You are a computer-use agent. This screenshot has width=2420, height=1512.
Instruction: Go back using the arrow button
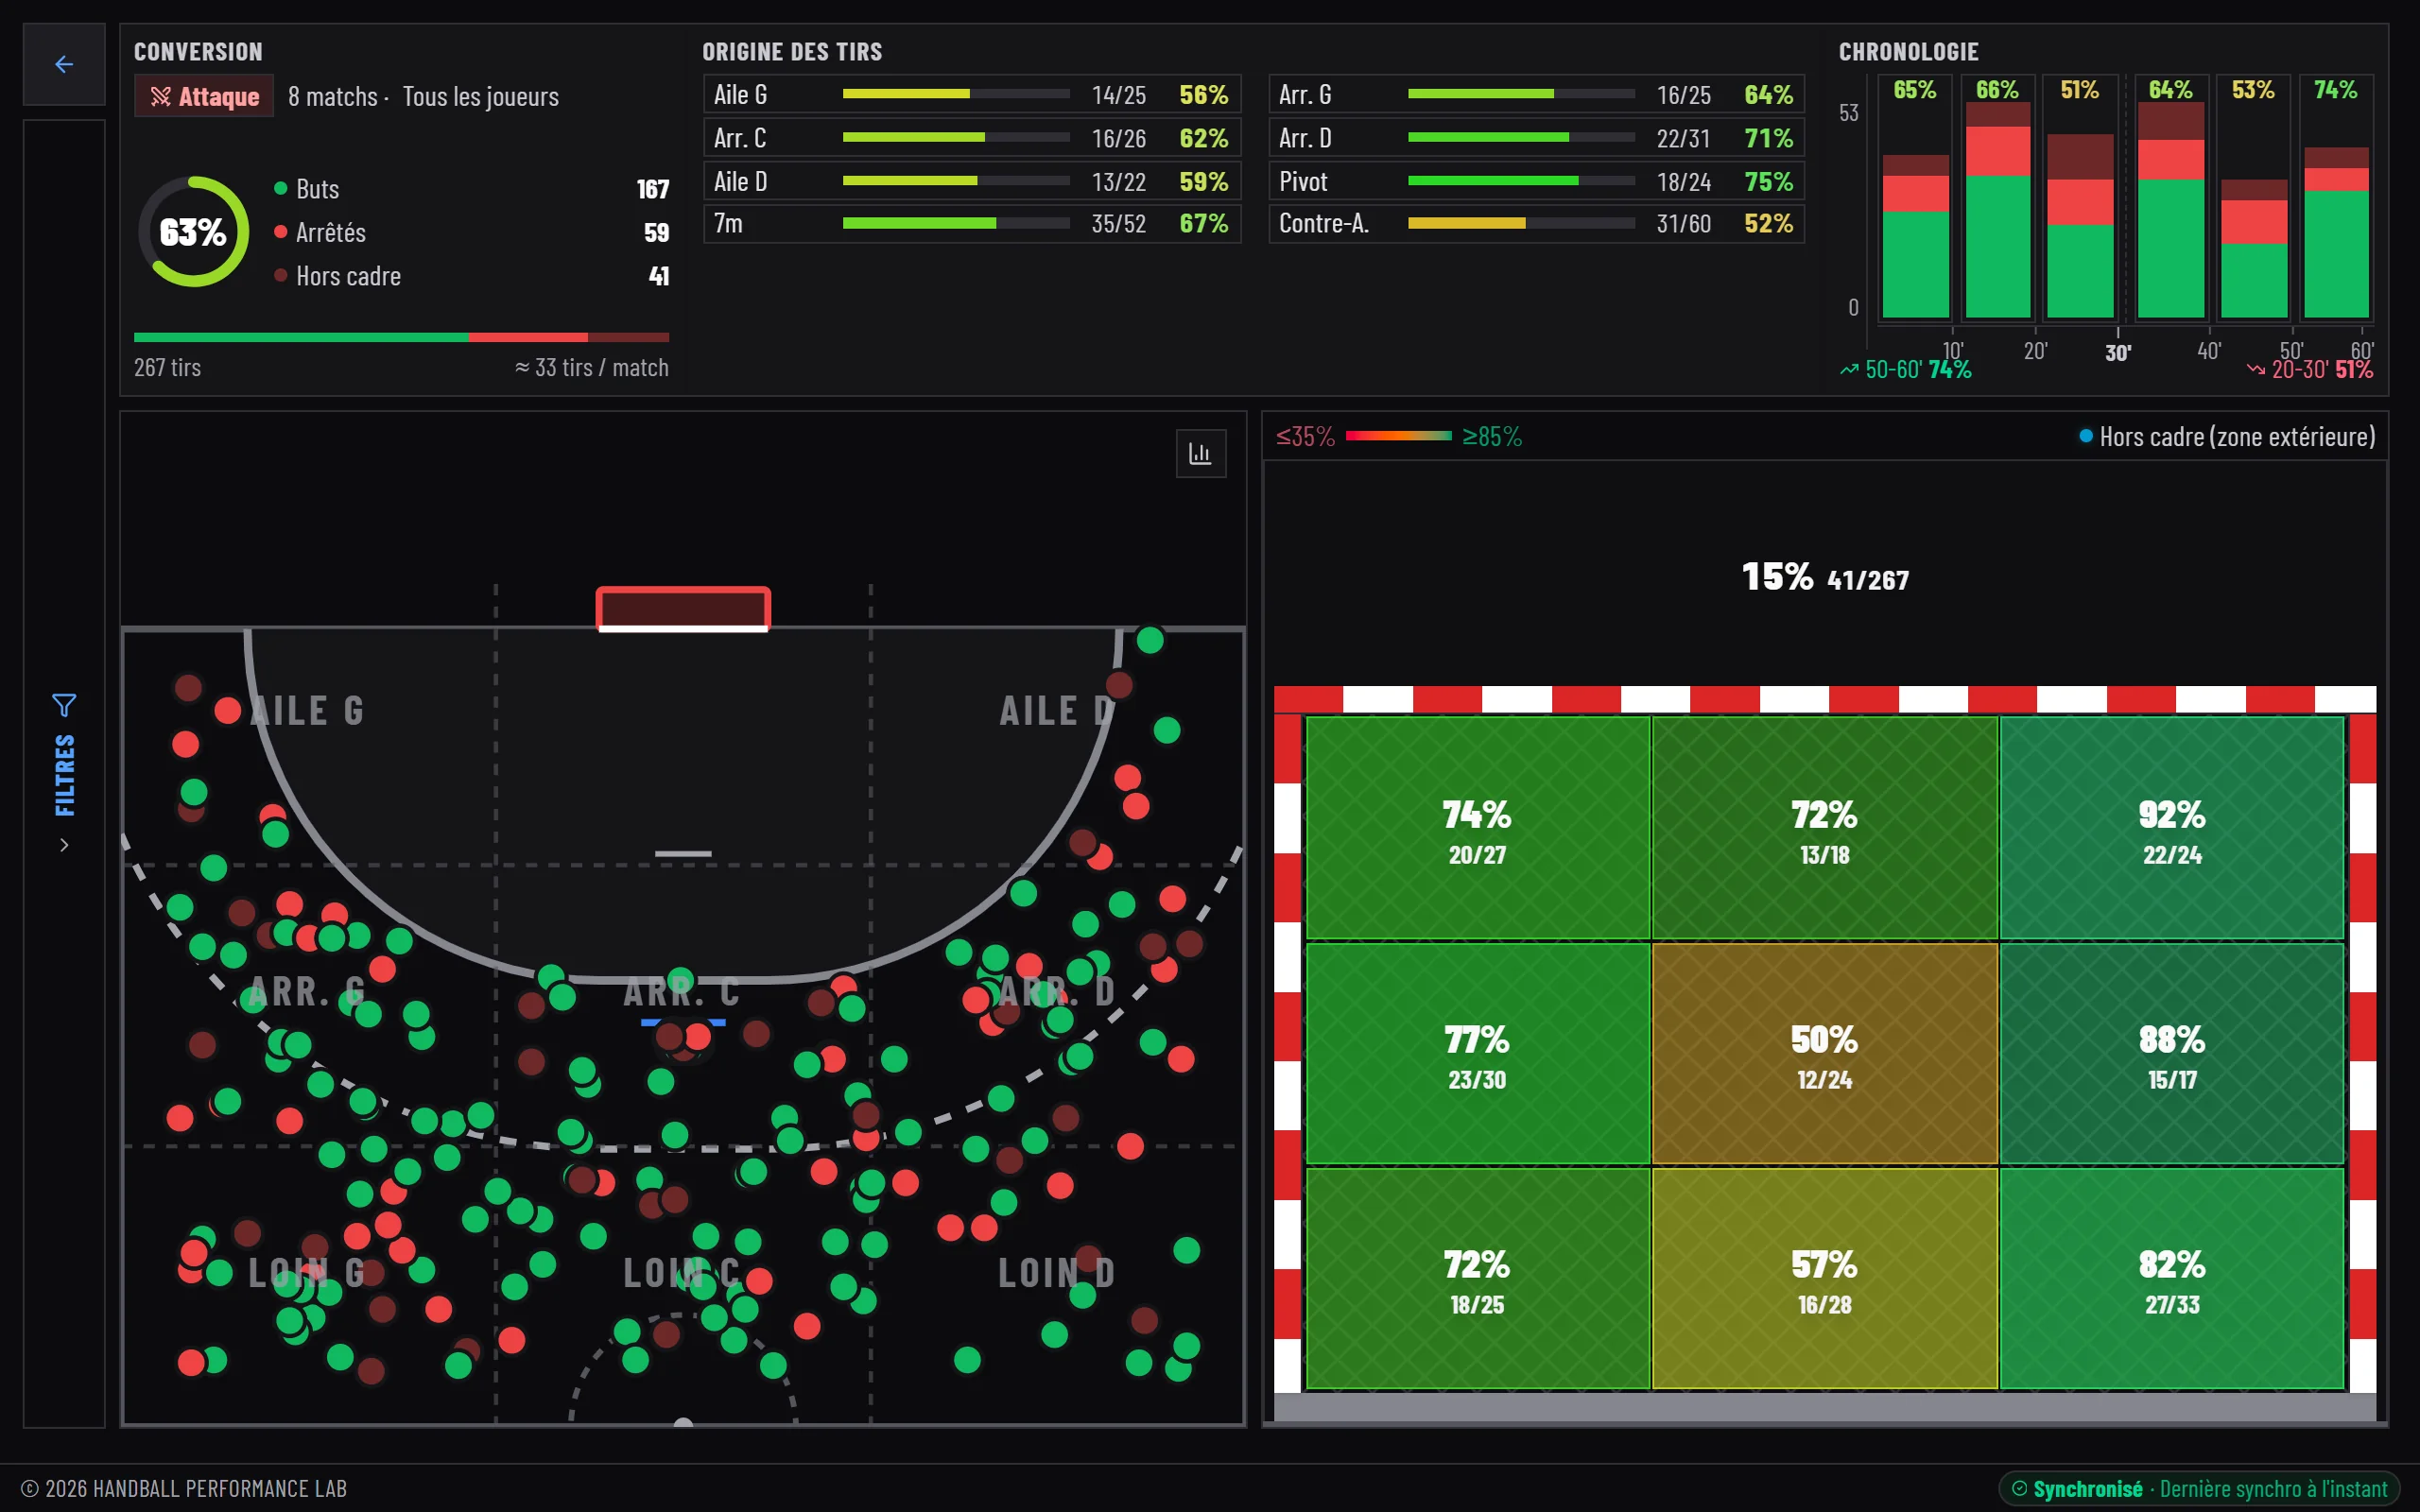(x=64, y=65)
